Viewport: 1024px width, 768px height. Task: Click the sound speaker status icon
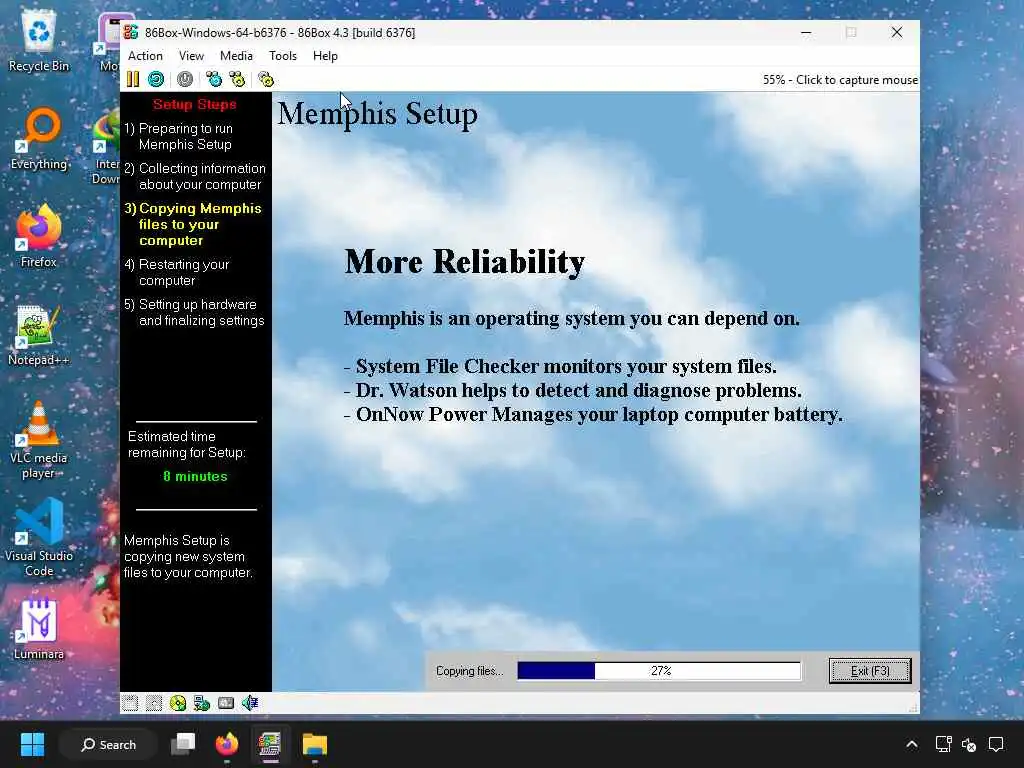click(250, 703)
